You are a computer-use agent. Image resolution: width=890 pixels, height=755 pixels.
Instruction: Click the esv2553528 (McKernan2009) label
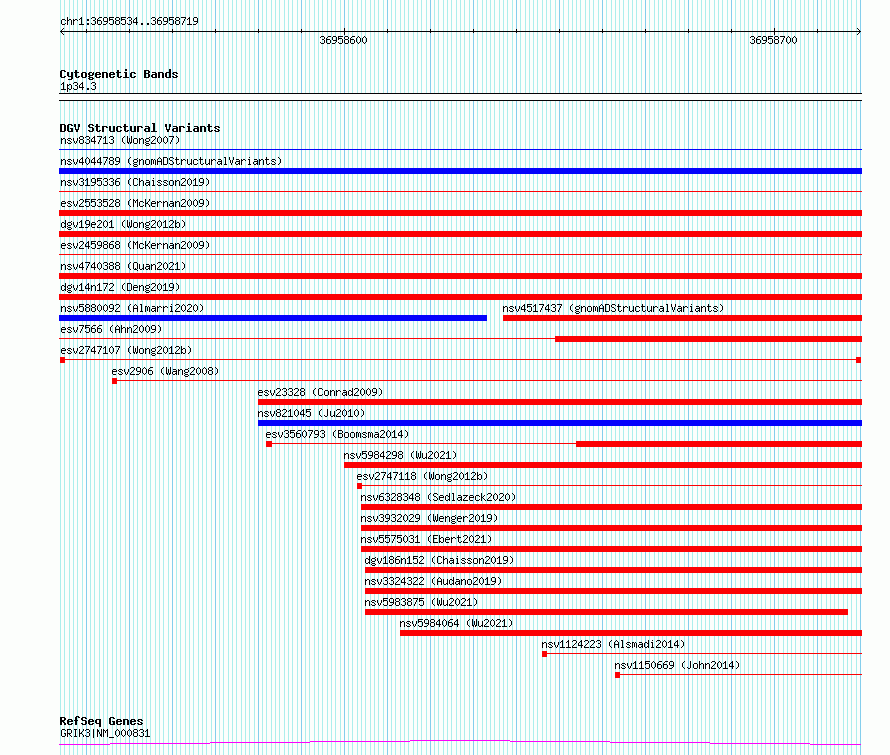coord(135,203)
